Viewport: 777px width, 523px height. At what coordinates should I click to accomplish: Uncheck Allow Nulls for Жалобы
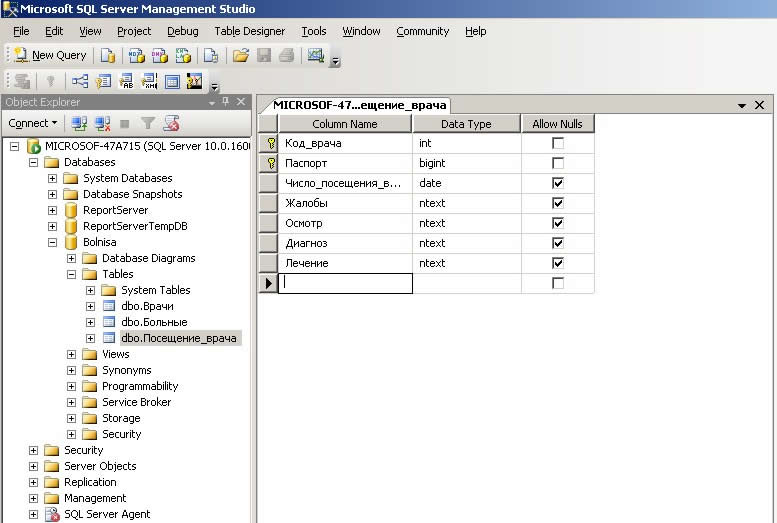(x=558, y=203)
